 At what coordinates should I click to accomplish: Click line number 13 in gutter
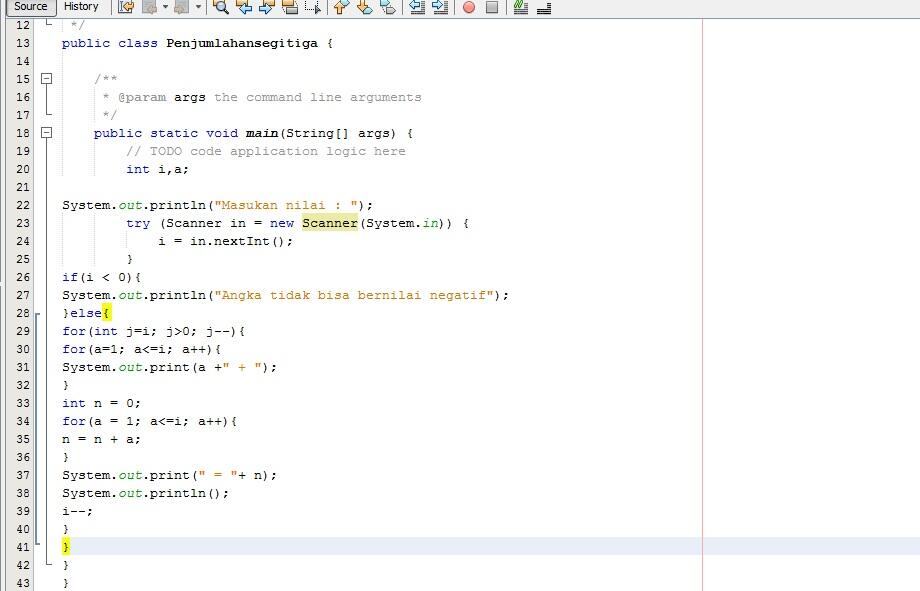point(23,43)
